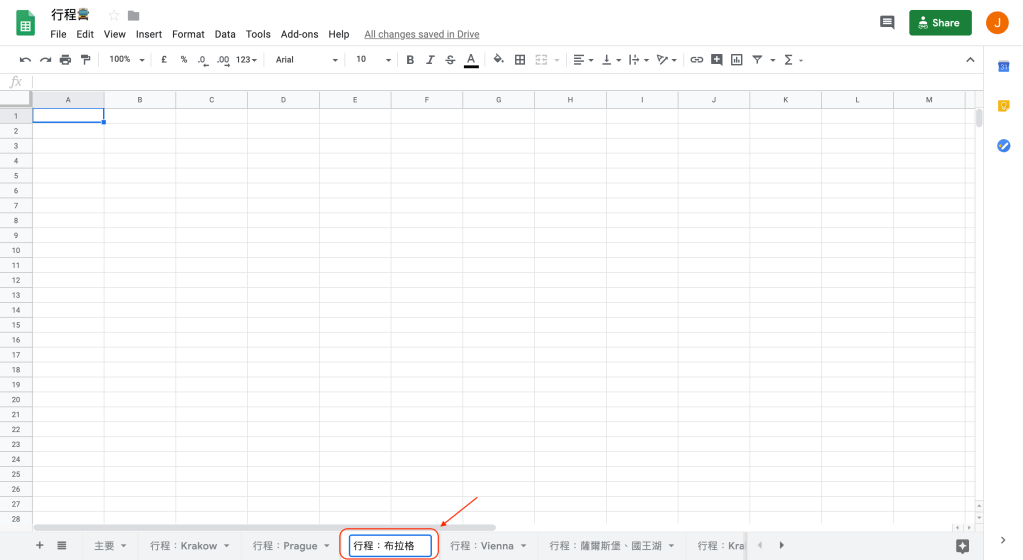The height and width of the screenshot is (560, 1023).
Task: Open the Format menu
Action: coord(188,34)
